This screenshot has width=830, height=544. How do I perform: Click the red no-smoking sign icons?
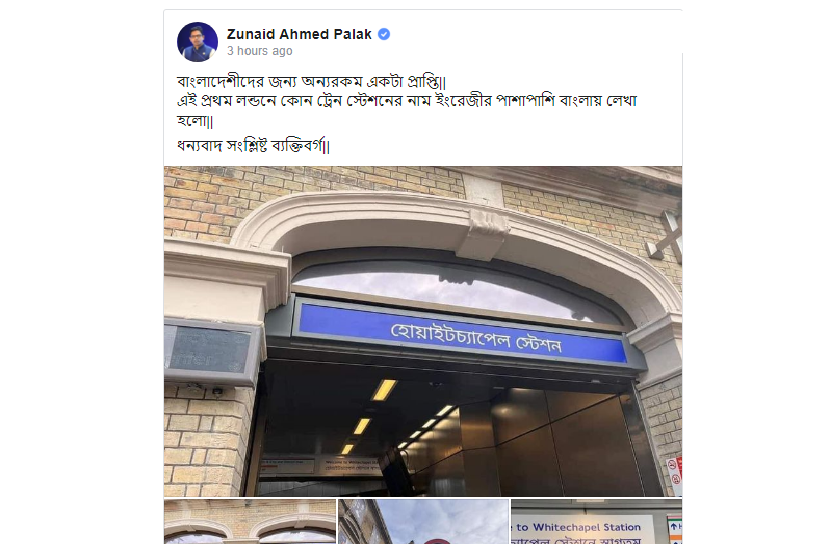(675, 475)
